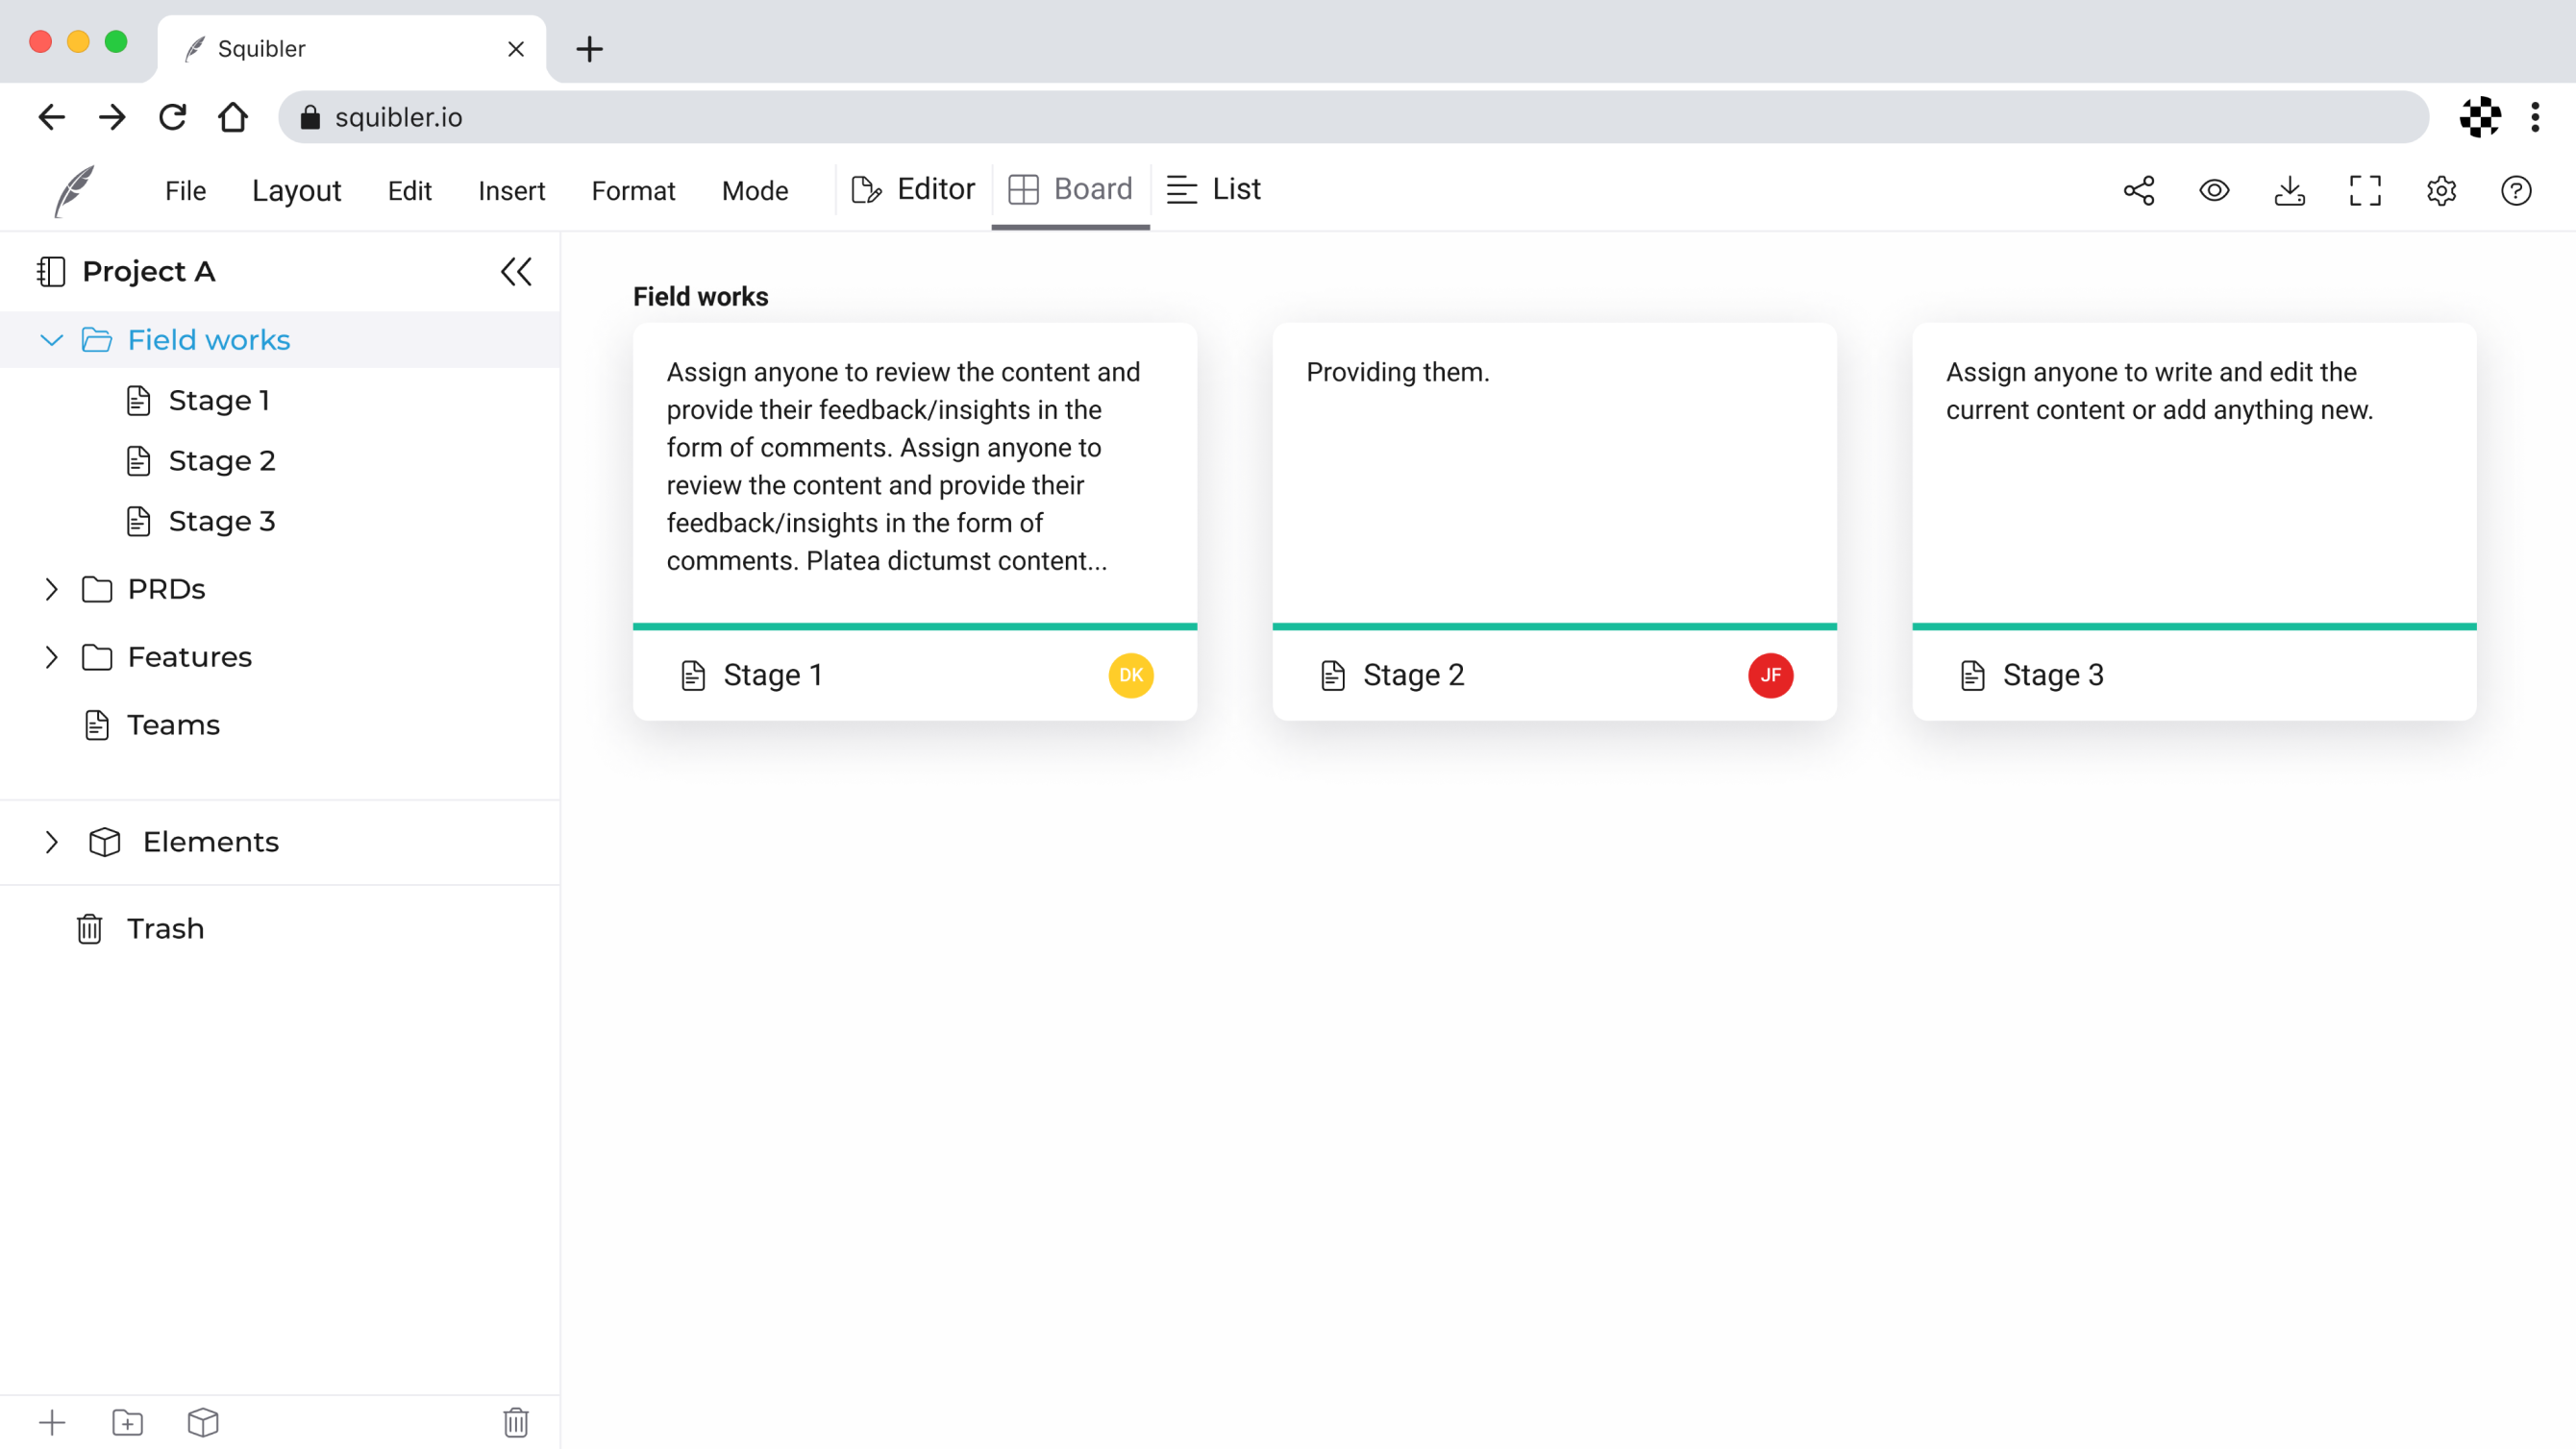The image size is (2576, 1449).
Task: Expand the Features folder
Action: [x=51, y=657]
